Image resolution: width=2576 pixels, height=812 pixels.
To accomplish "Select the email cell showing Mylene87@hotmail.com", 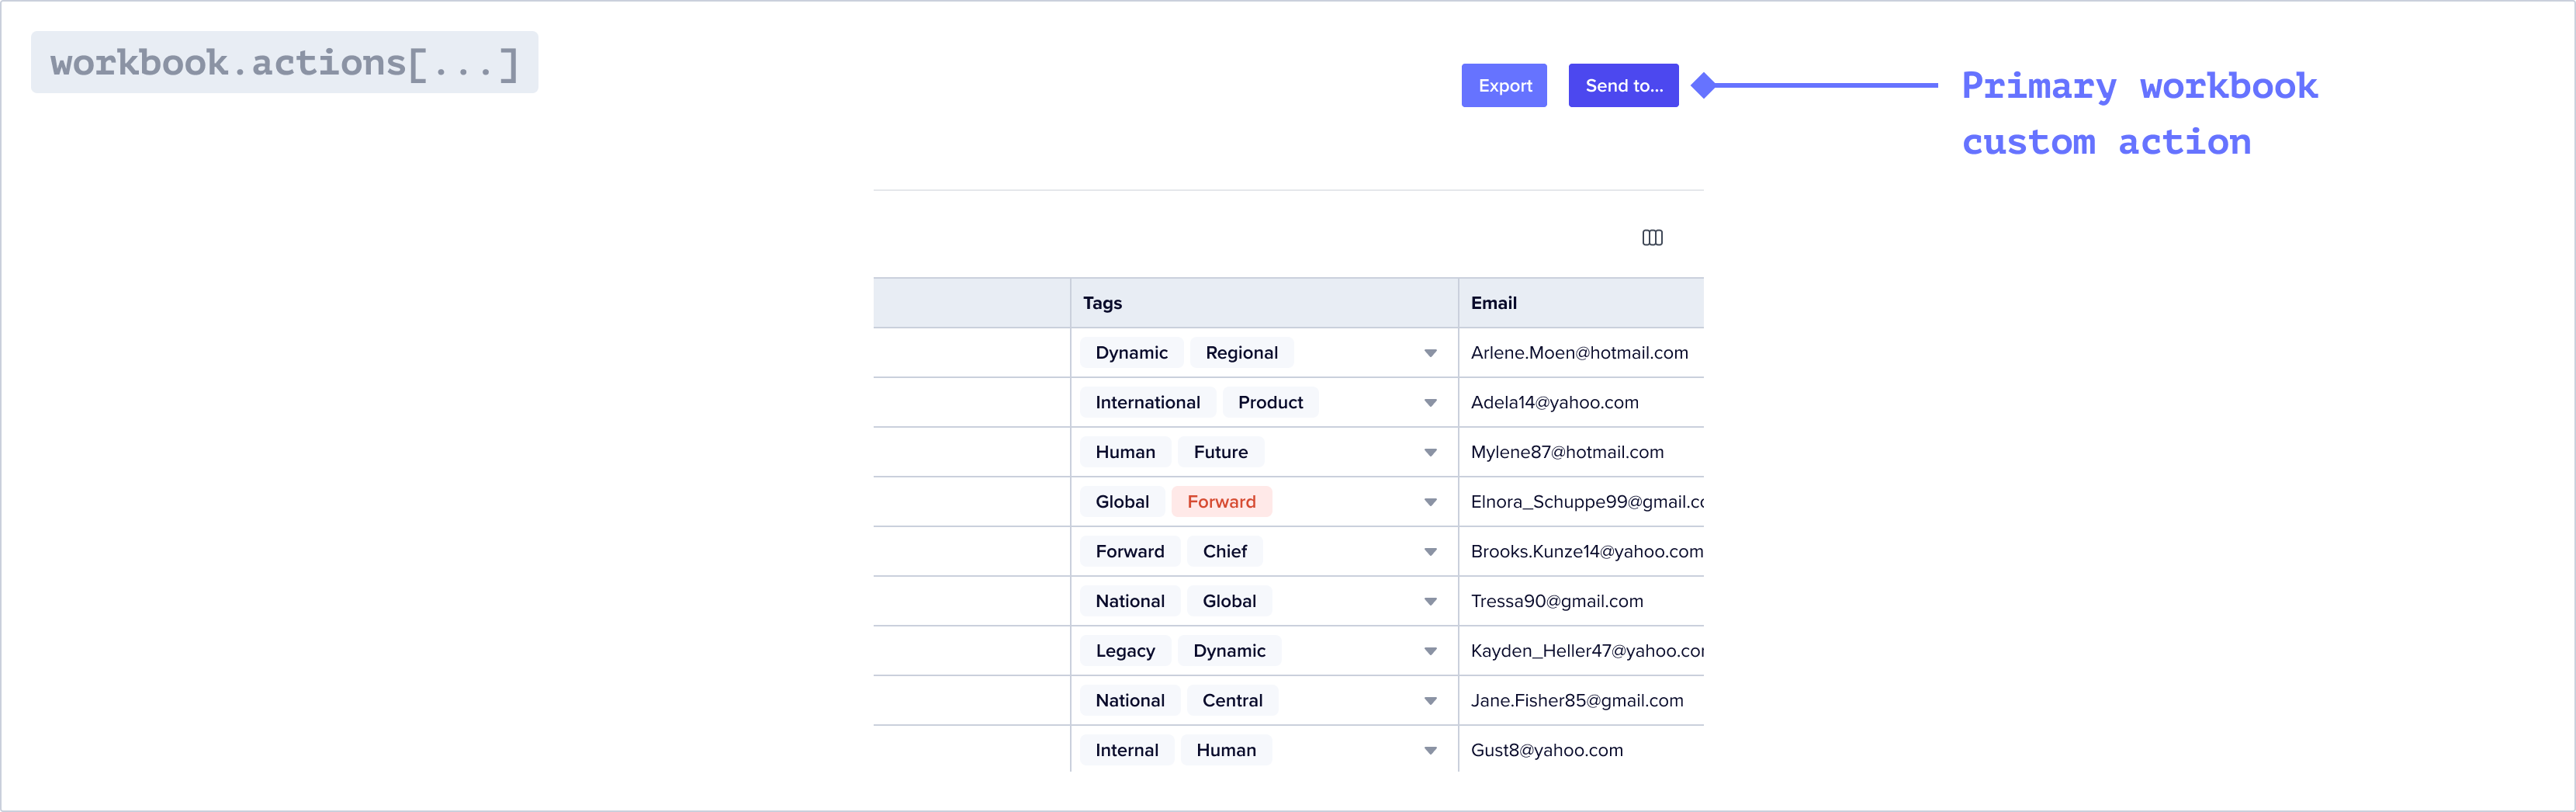I will 1567,451.
